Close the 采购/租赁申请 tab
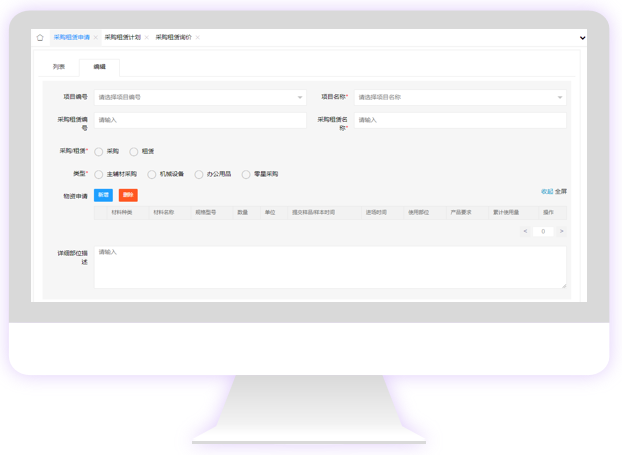This screenshot has height=455, width=622. coord(96,38)
